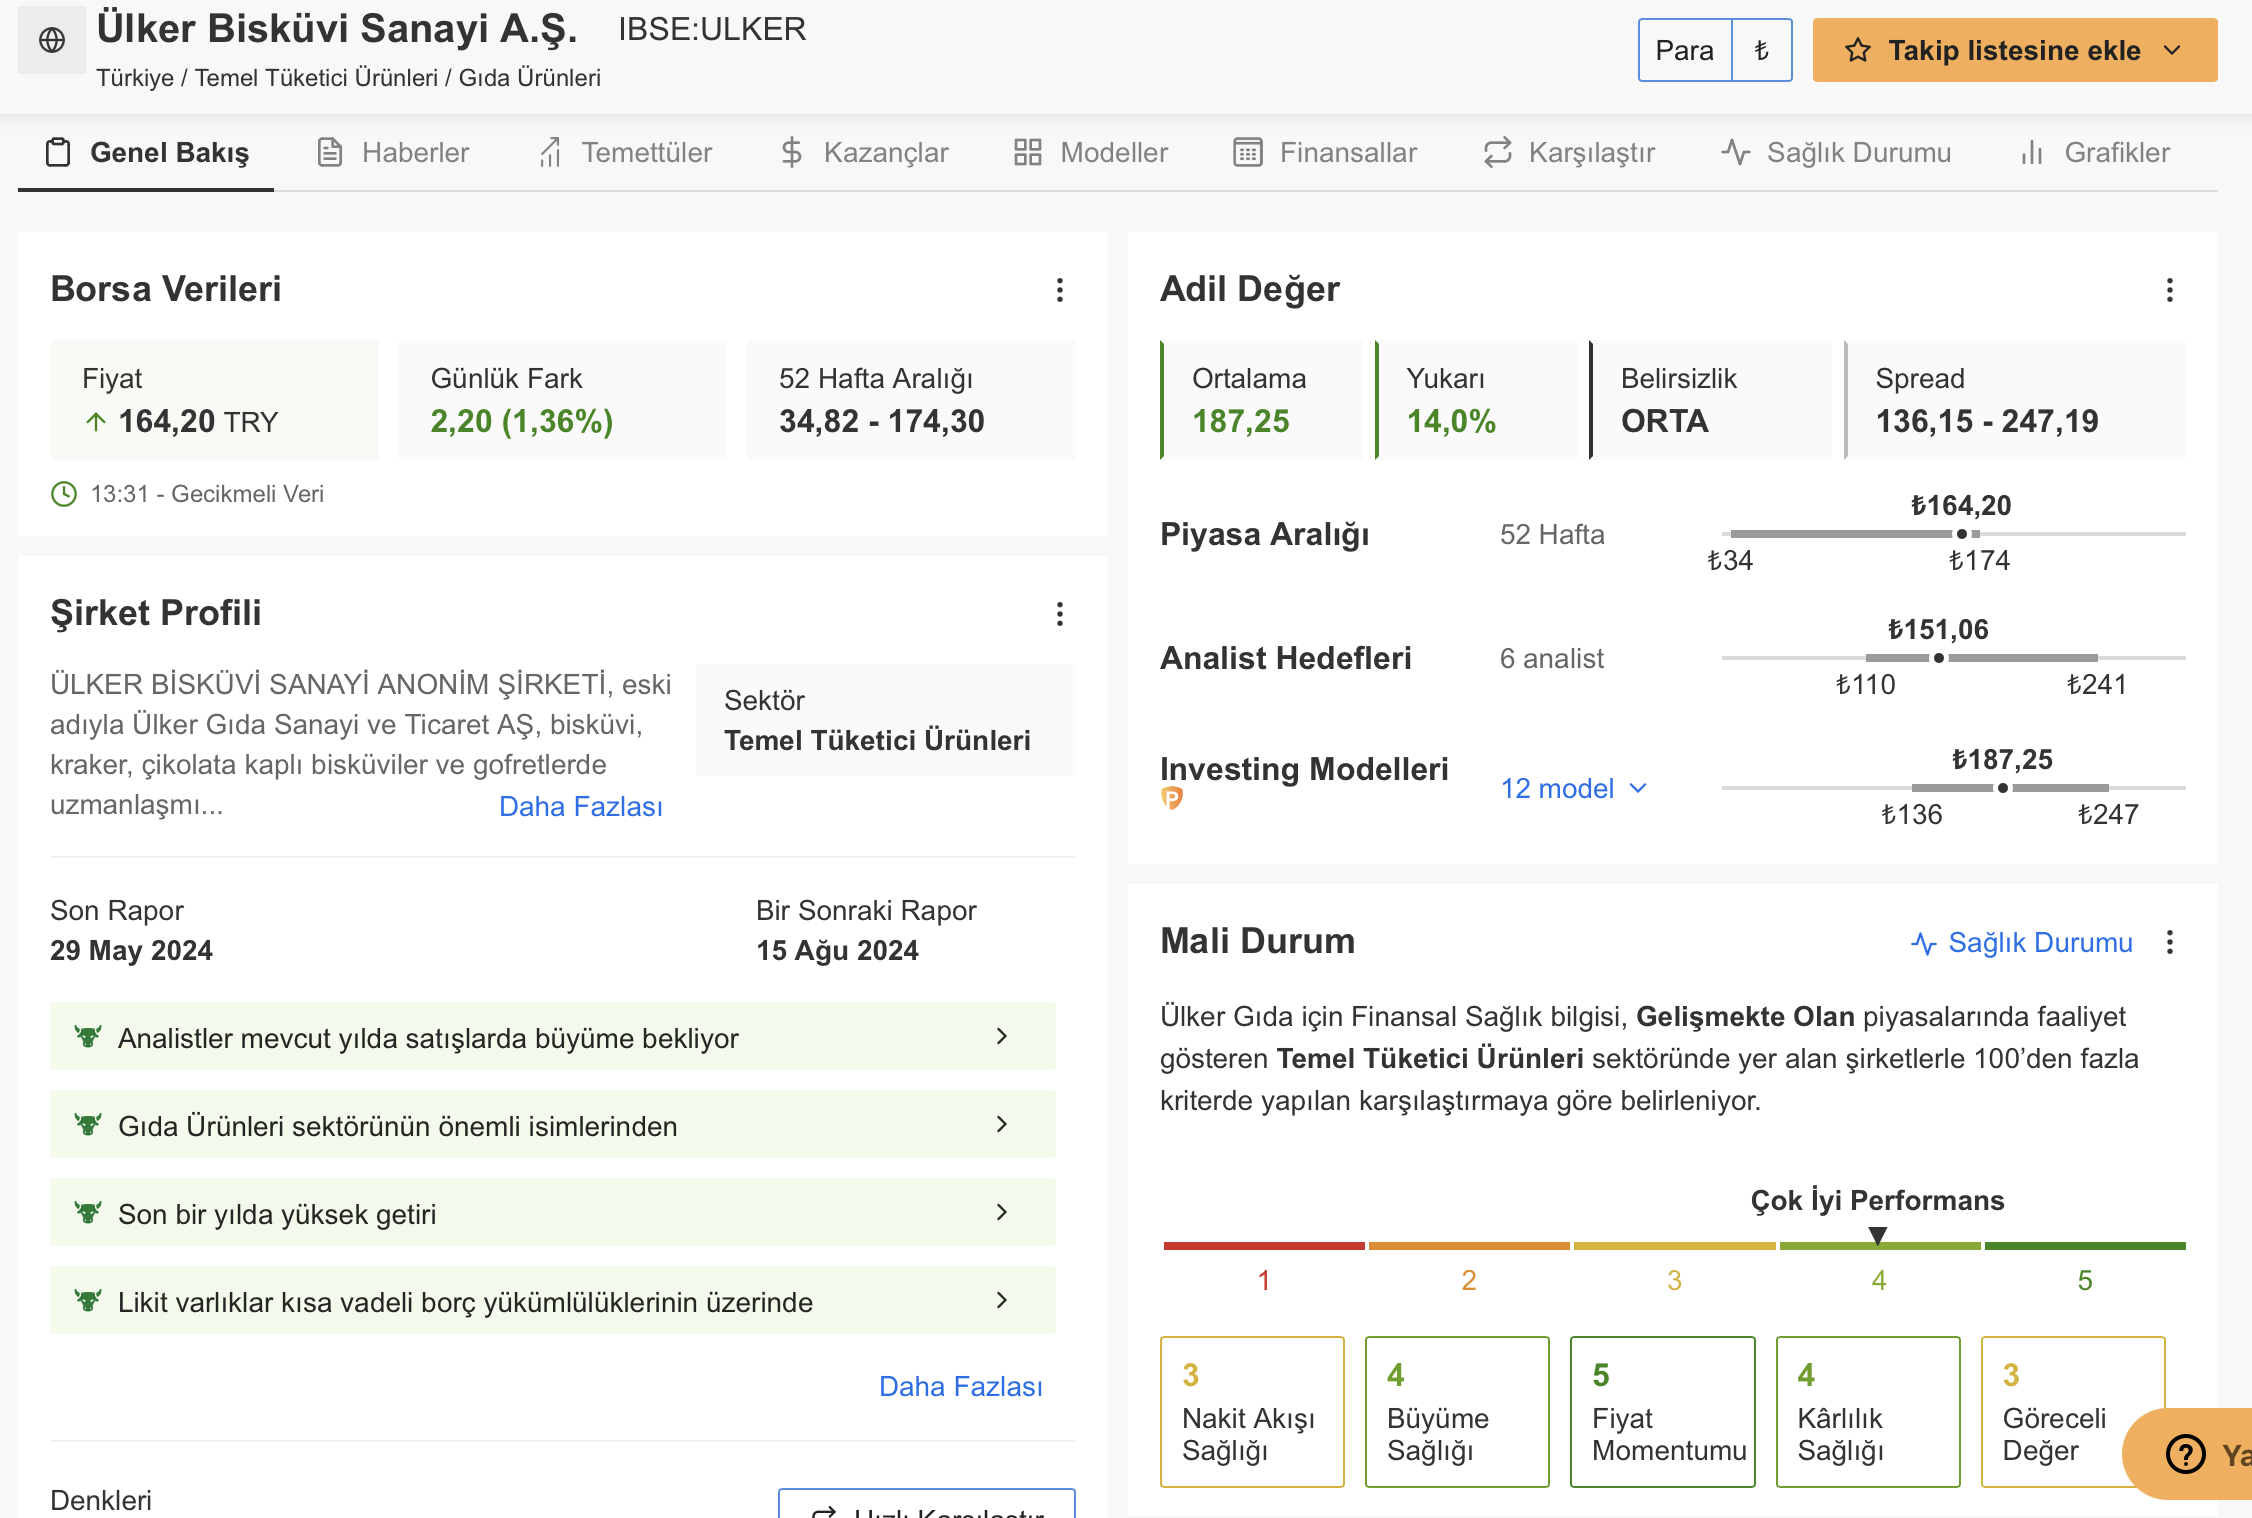Go to the Finansallar tab
The width and height of the screenshot is (2252, 1518).
(x=1325, y=152)
